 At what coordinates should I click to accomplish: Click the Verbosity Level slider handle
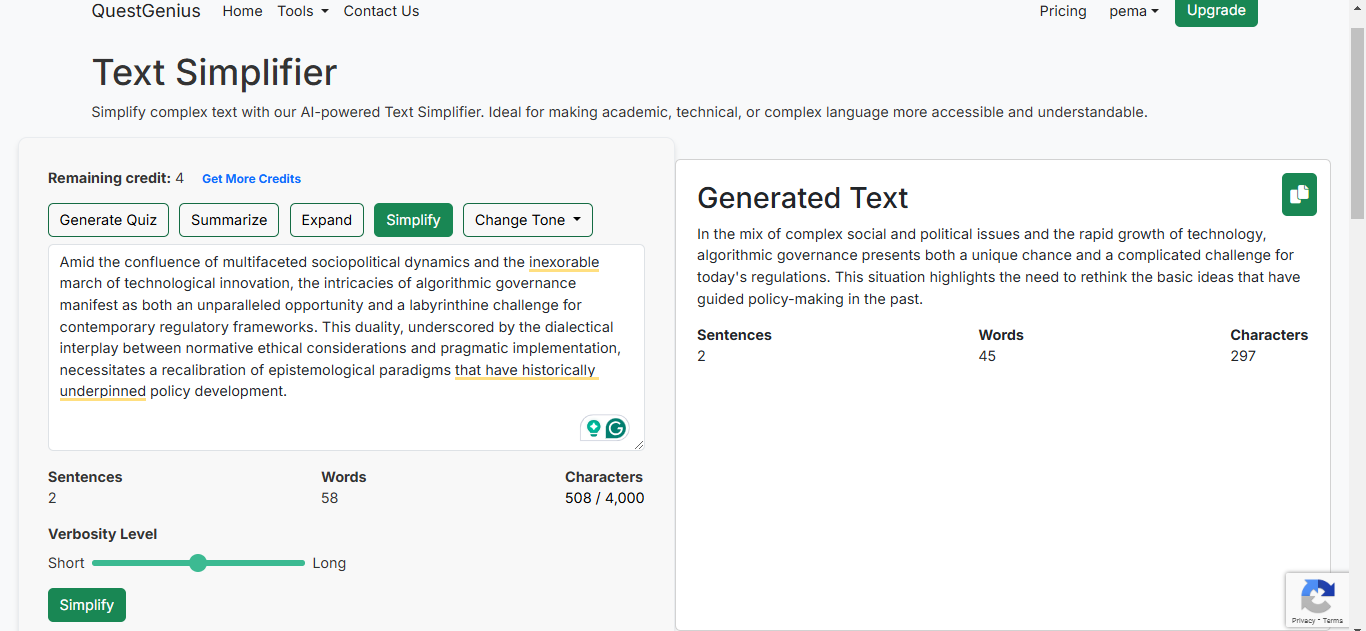(198, 563)
